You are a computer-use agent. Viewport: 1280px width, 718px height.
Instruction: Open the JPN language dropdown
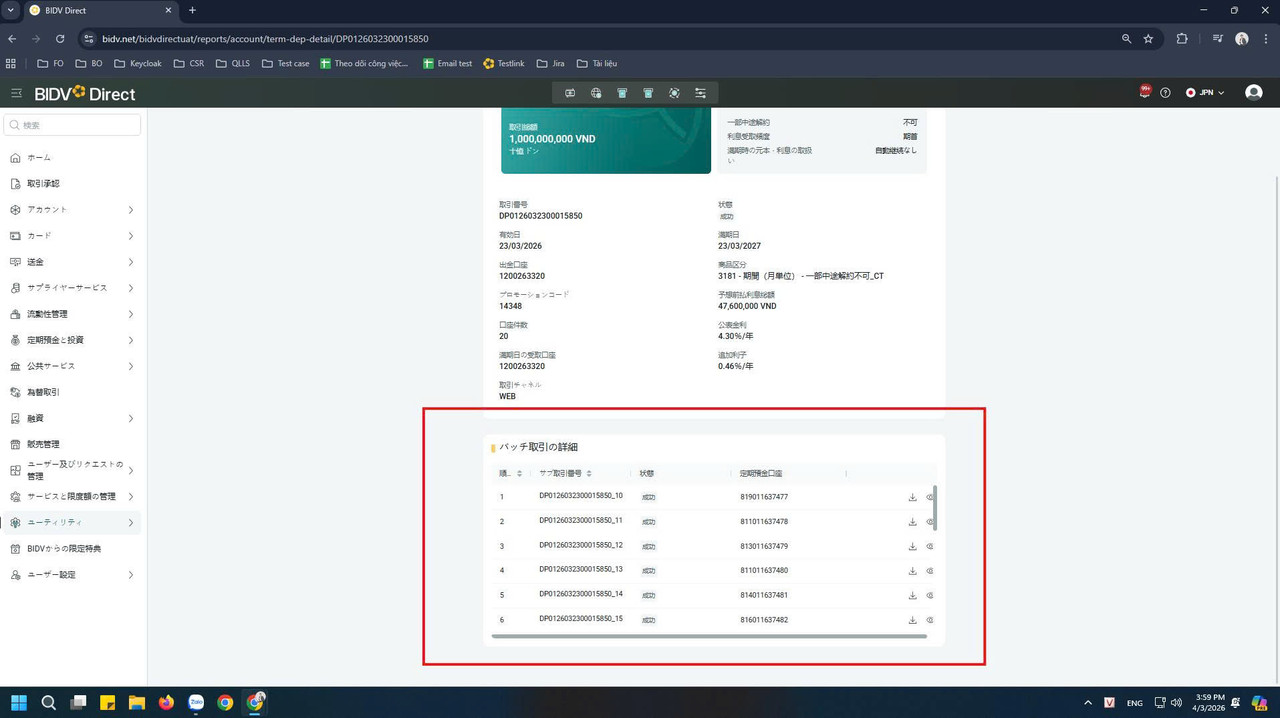click(1205, 93)
